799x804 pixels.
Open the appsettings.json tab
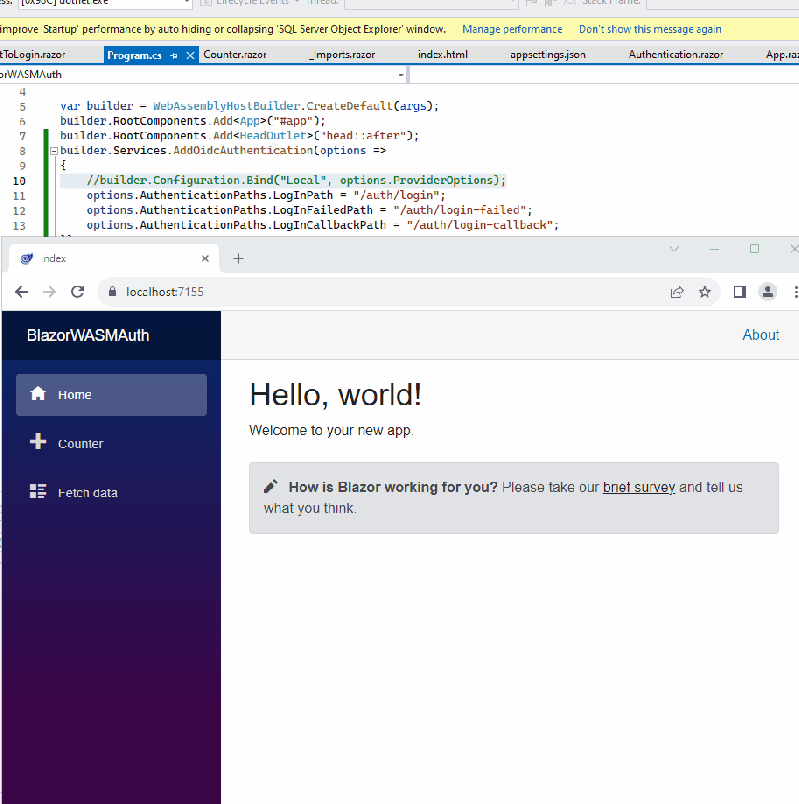pyautogui.click(x=548, y=54)
